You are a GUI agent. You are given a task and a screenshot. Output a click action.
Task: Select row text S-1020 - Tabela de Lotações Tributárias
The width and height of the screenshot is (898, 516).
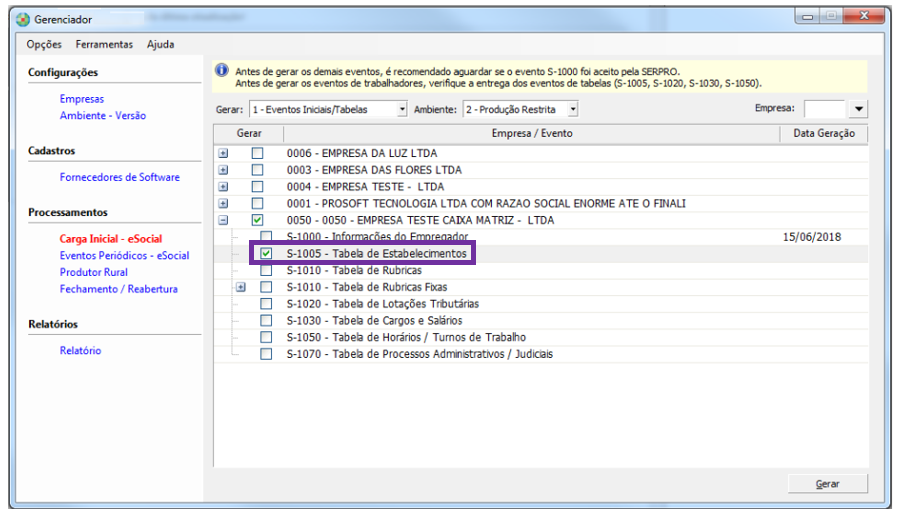tap(383, 304)
